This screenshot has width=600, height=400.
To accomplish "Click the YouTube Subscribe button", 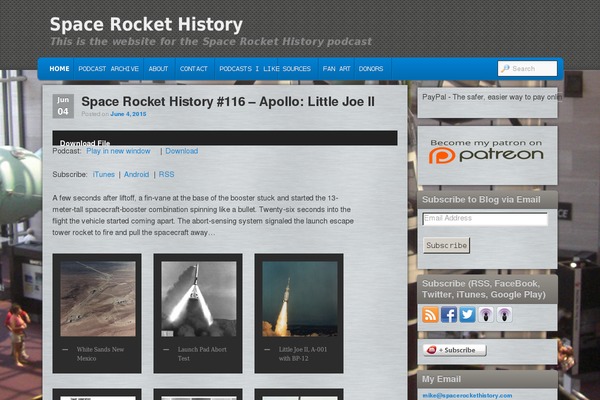I will (x=455, y=350).
